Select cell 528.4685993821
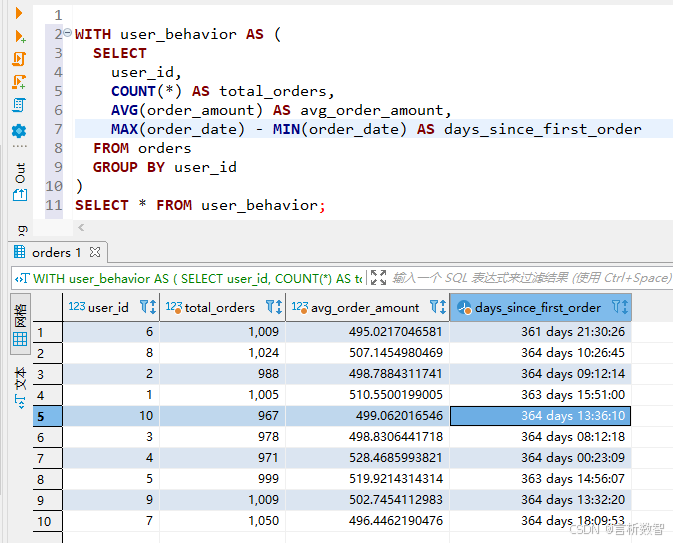This screenshot has width=673, height=543. tap(367, 458)
